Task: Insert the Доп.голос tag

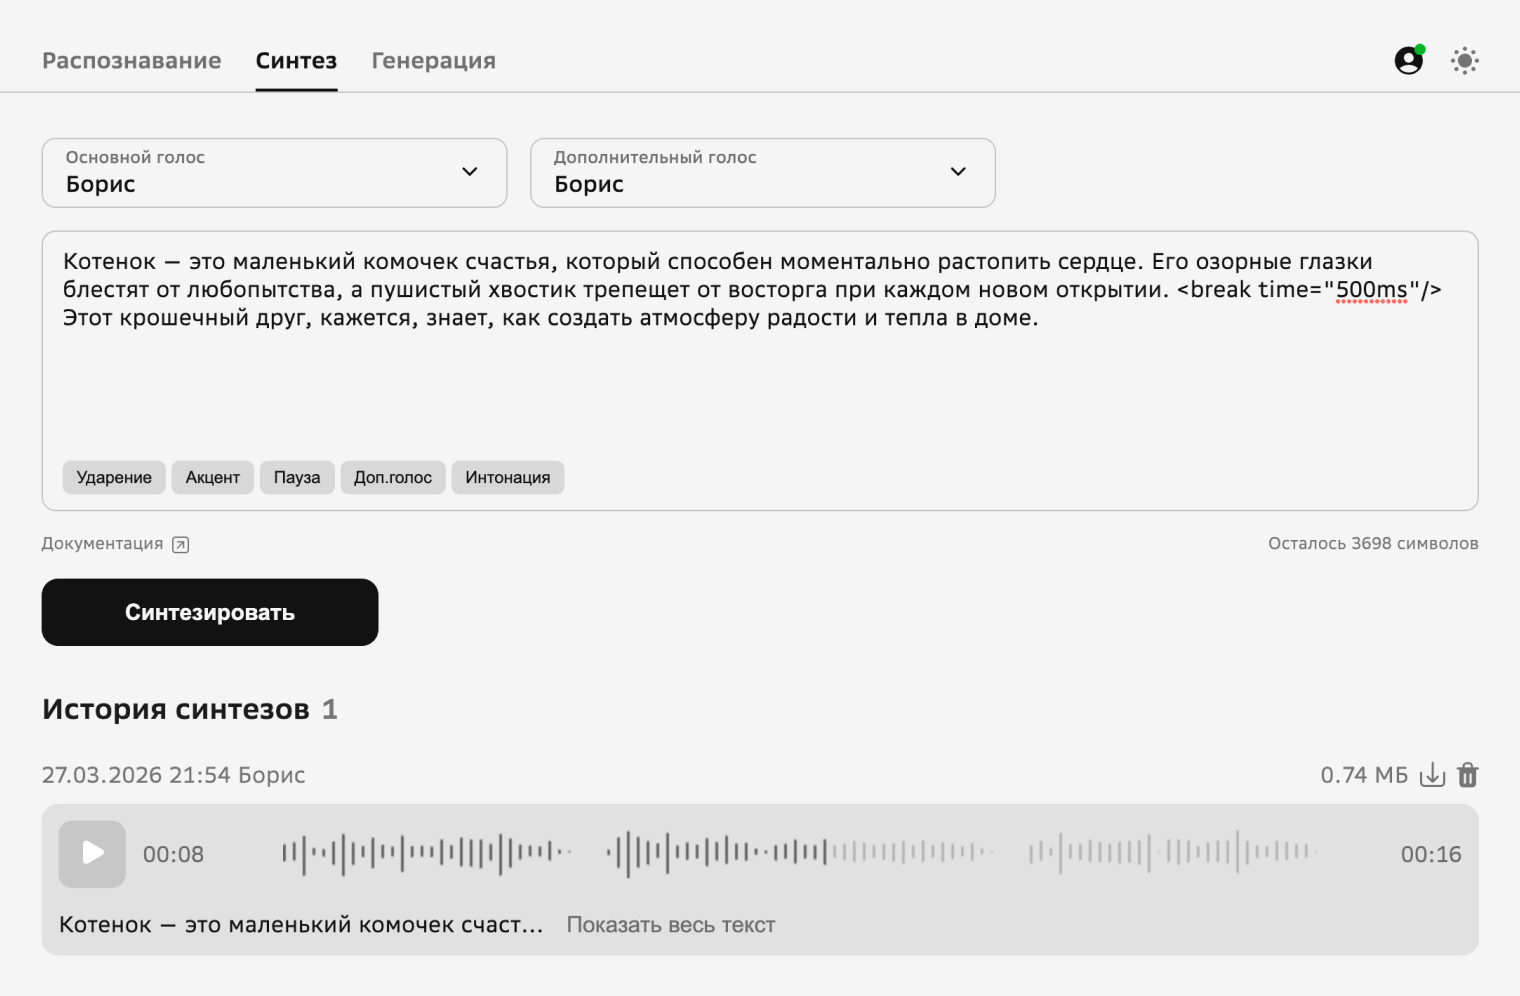Action: [393, 477]
